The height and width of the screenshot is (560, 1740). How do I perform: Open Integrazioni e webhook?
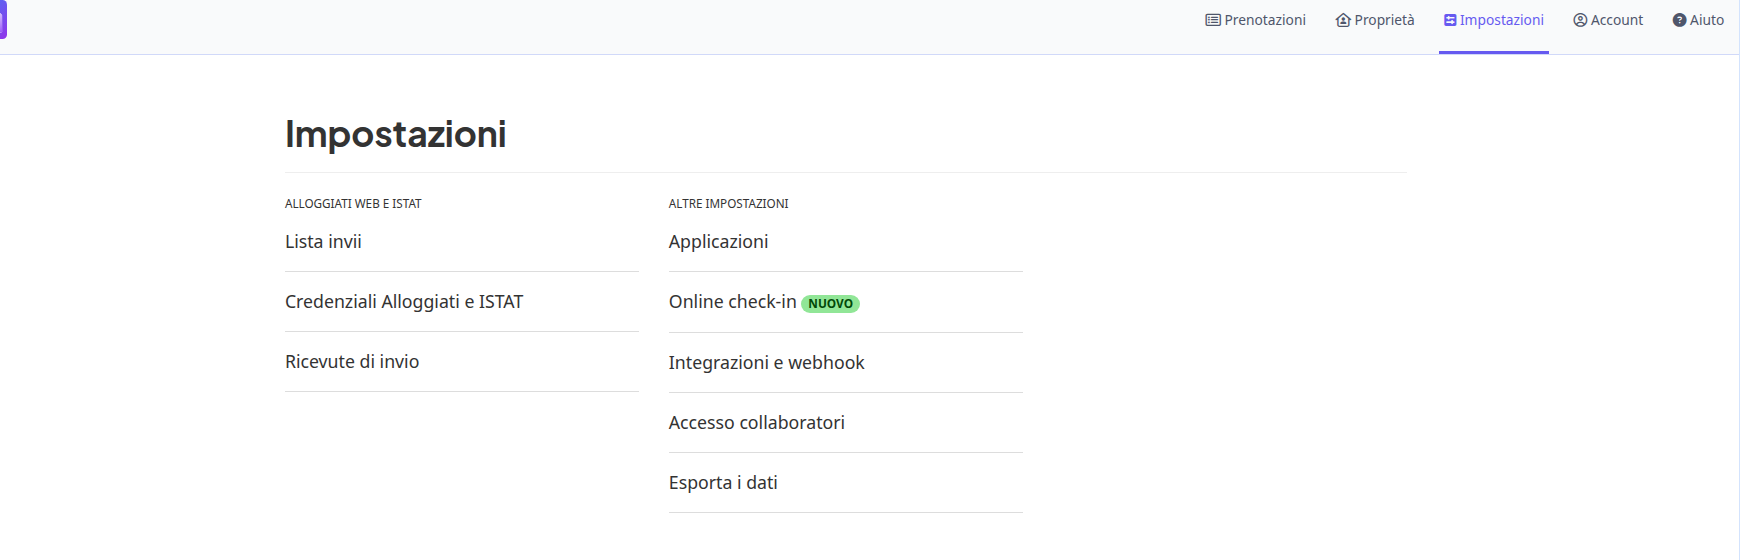click(766, 363)
